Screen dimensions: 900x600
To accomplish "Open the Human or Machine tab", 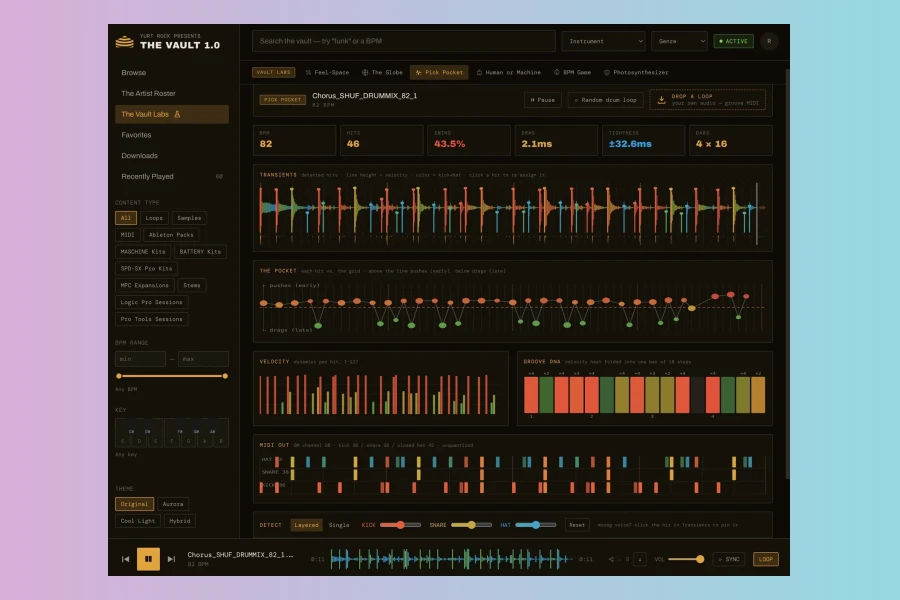I will 509,73.
